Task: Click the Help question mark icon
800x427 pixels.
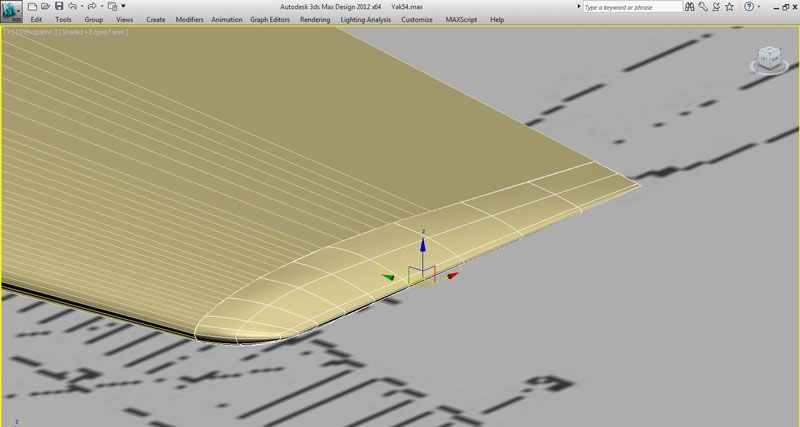Action: click(x=749, y=7)
